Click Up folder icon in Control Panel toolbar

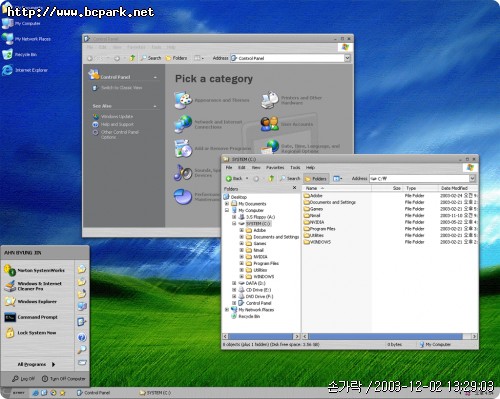click(132, 58)
